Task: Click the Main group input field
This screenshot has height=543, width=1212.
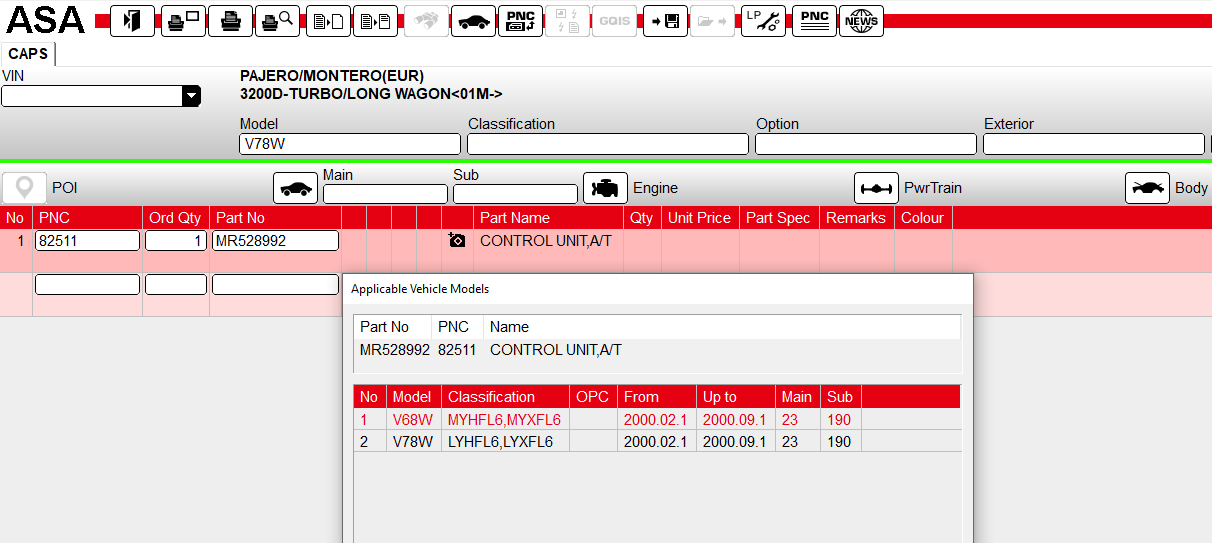Action: [385, 194]
